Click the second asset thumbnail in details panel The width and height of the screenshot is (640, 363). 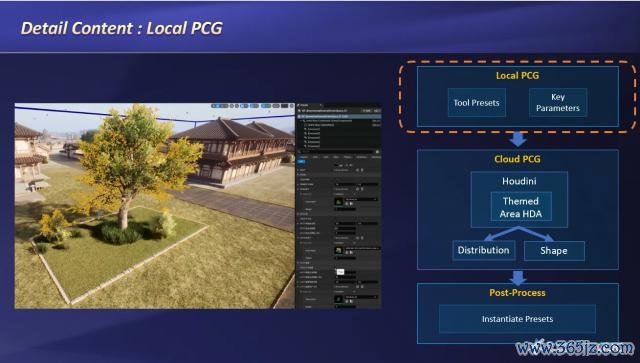tap(339, 250)
